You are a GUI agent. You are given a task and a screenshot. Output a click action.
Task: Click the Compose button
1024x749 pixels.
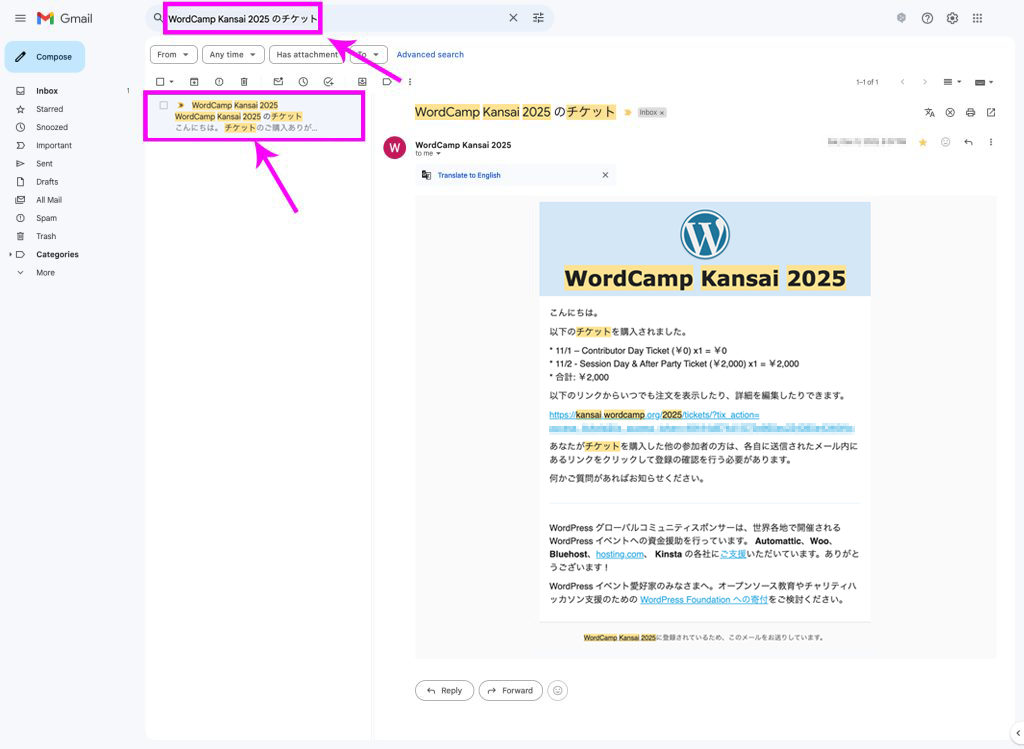45,57
